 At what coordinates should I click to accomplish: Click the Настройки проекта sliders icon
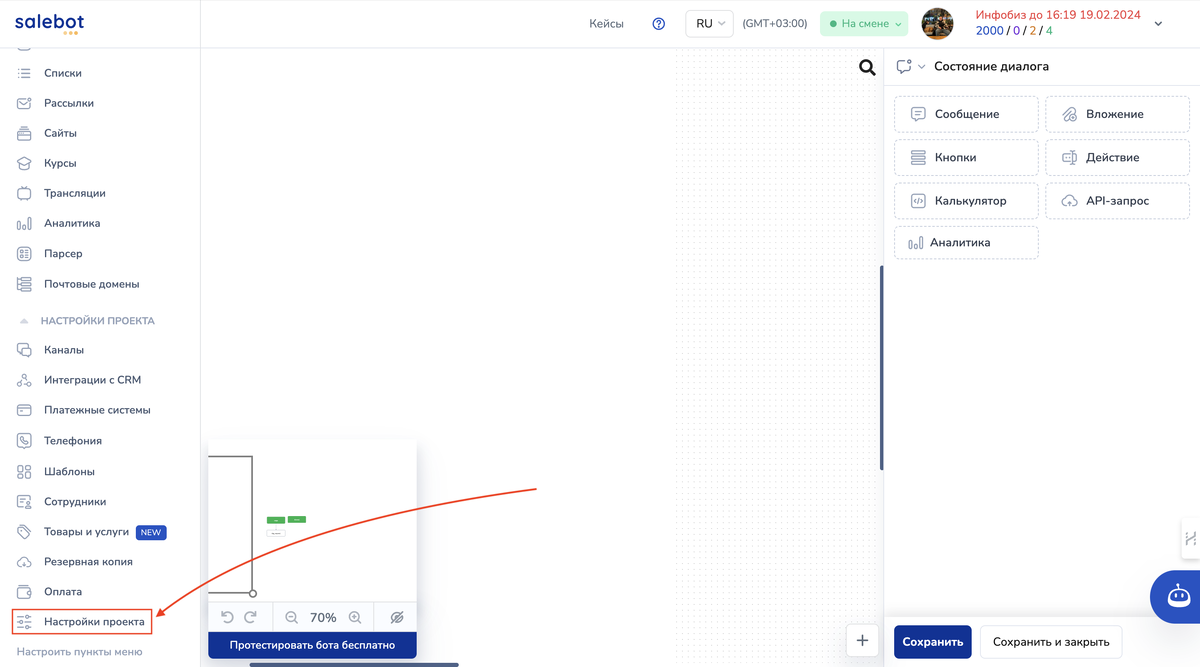tap(24, 622)
